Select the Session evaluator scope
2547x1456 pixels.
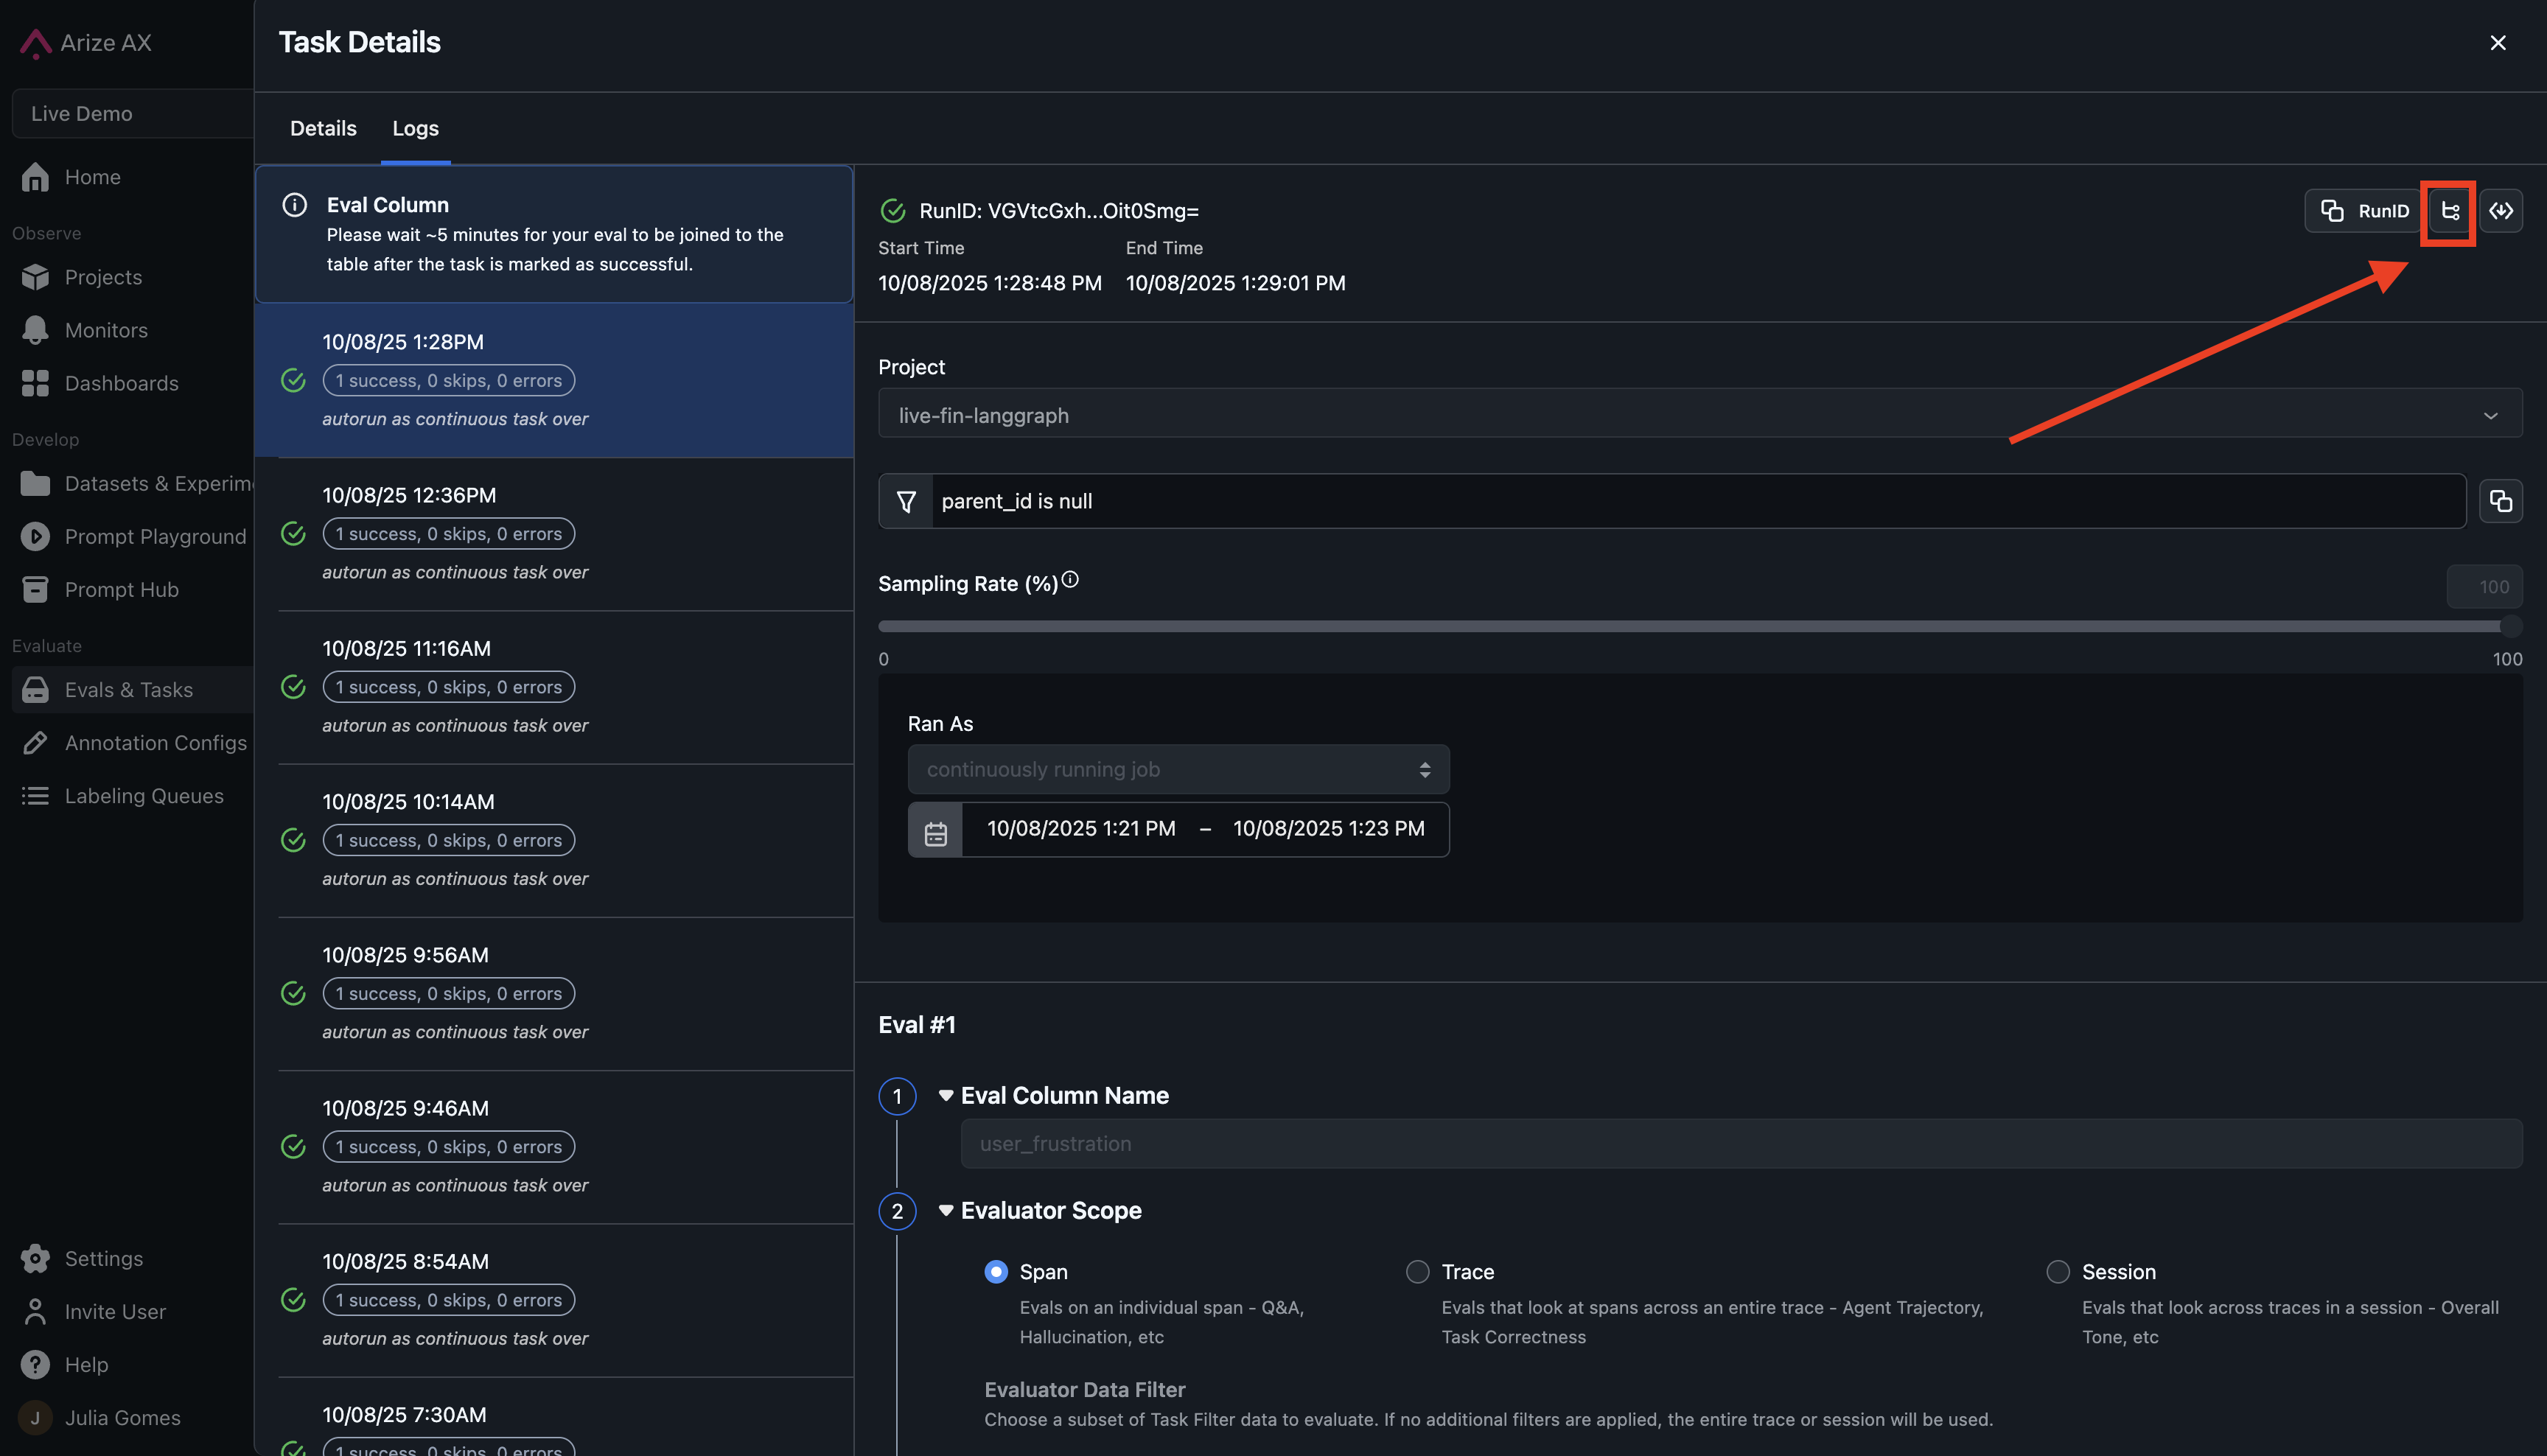point(2058,1272)
